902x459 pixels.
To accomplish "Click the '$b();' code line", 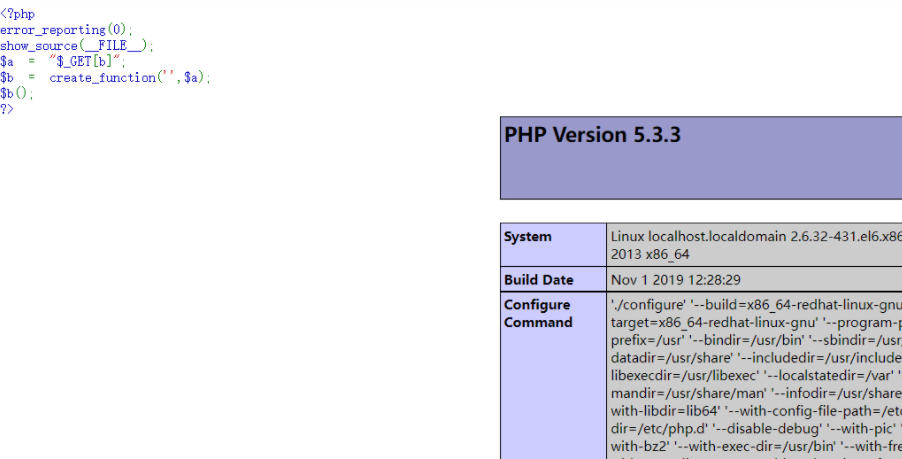I will tap(17, 93).
